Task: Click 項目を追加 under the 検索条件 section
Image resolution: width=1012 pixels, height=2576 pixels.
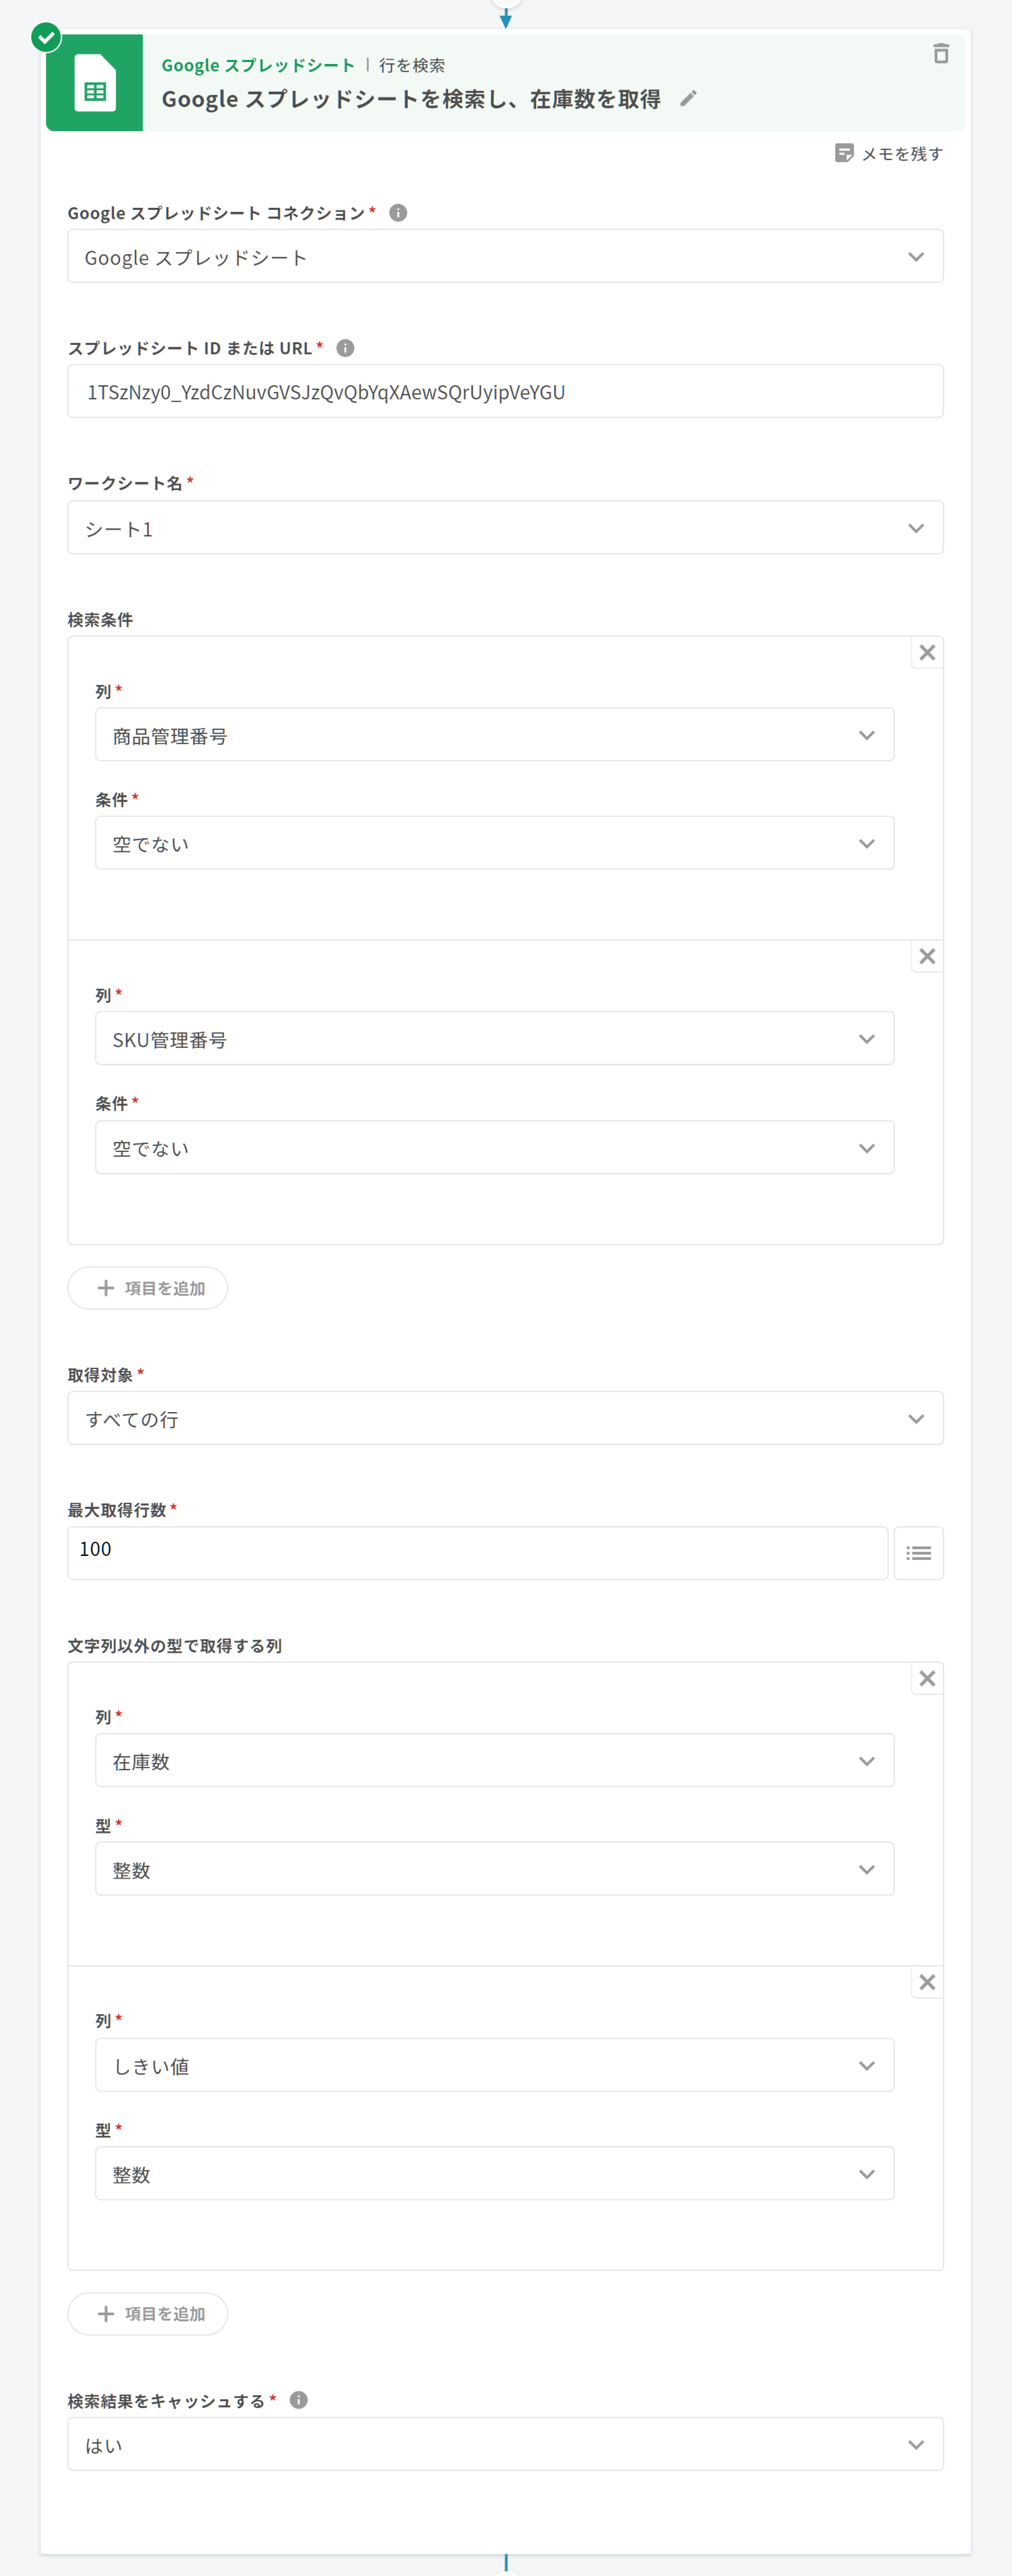Action: (x=148, y=1288)
